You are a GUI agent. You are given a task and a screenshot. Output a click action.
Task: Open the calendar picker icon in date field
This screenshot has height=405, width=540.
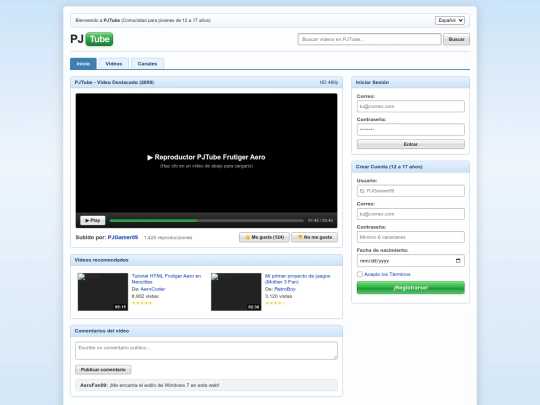click(458, 261)
